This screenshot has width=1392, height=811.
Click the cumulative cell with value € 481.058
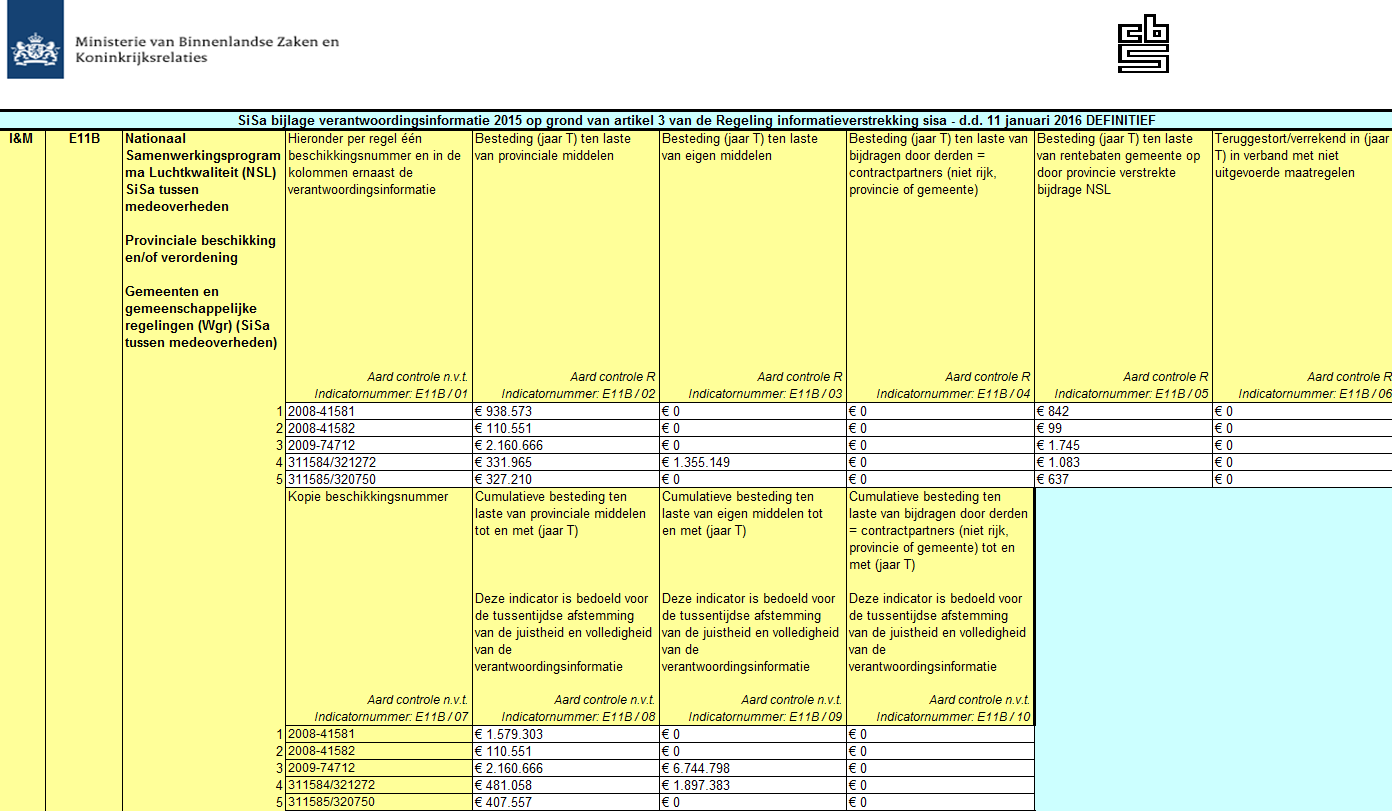coord(566,785)
